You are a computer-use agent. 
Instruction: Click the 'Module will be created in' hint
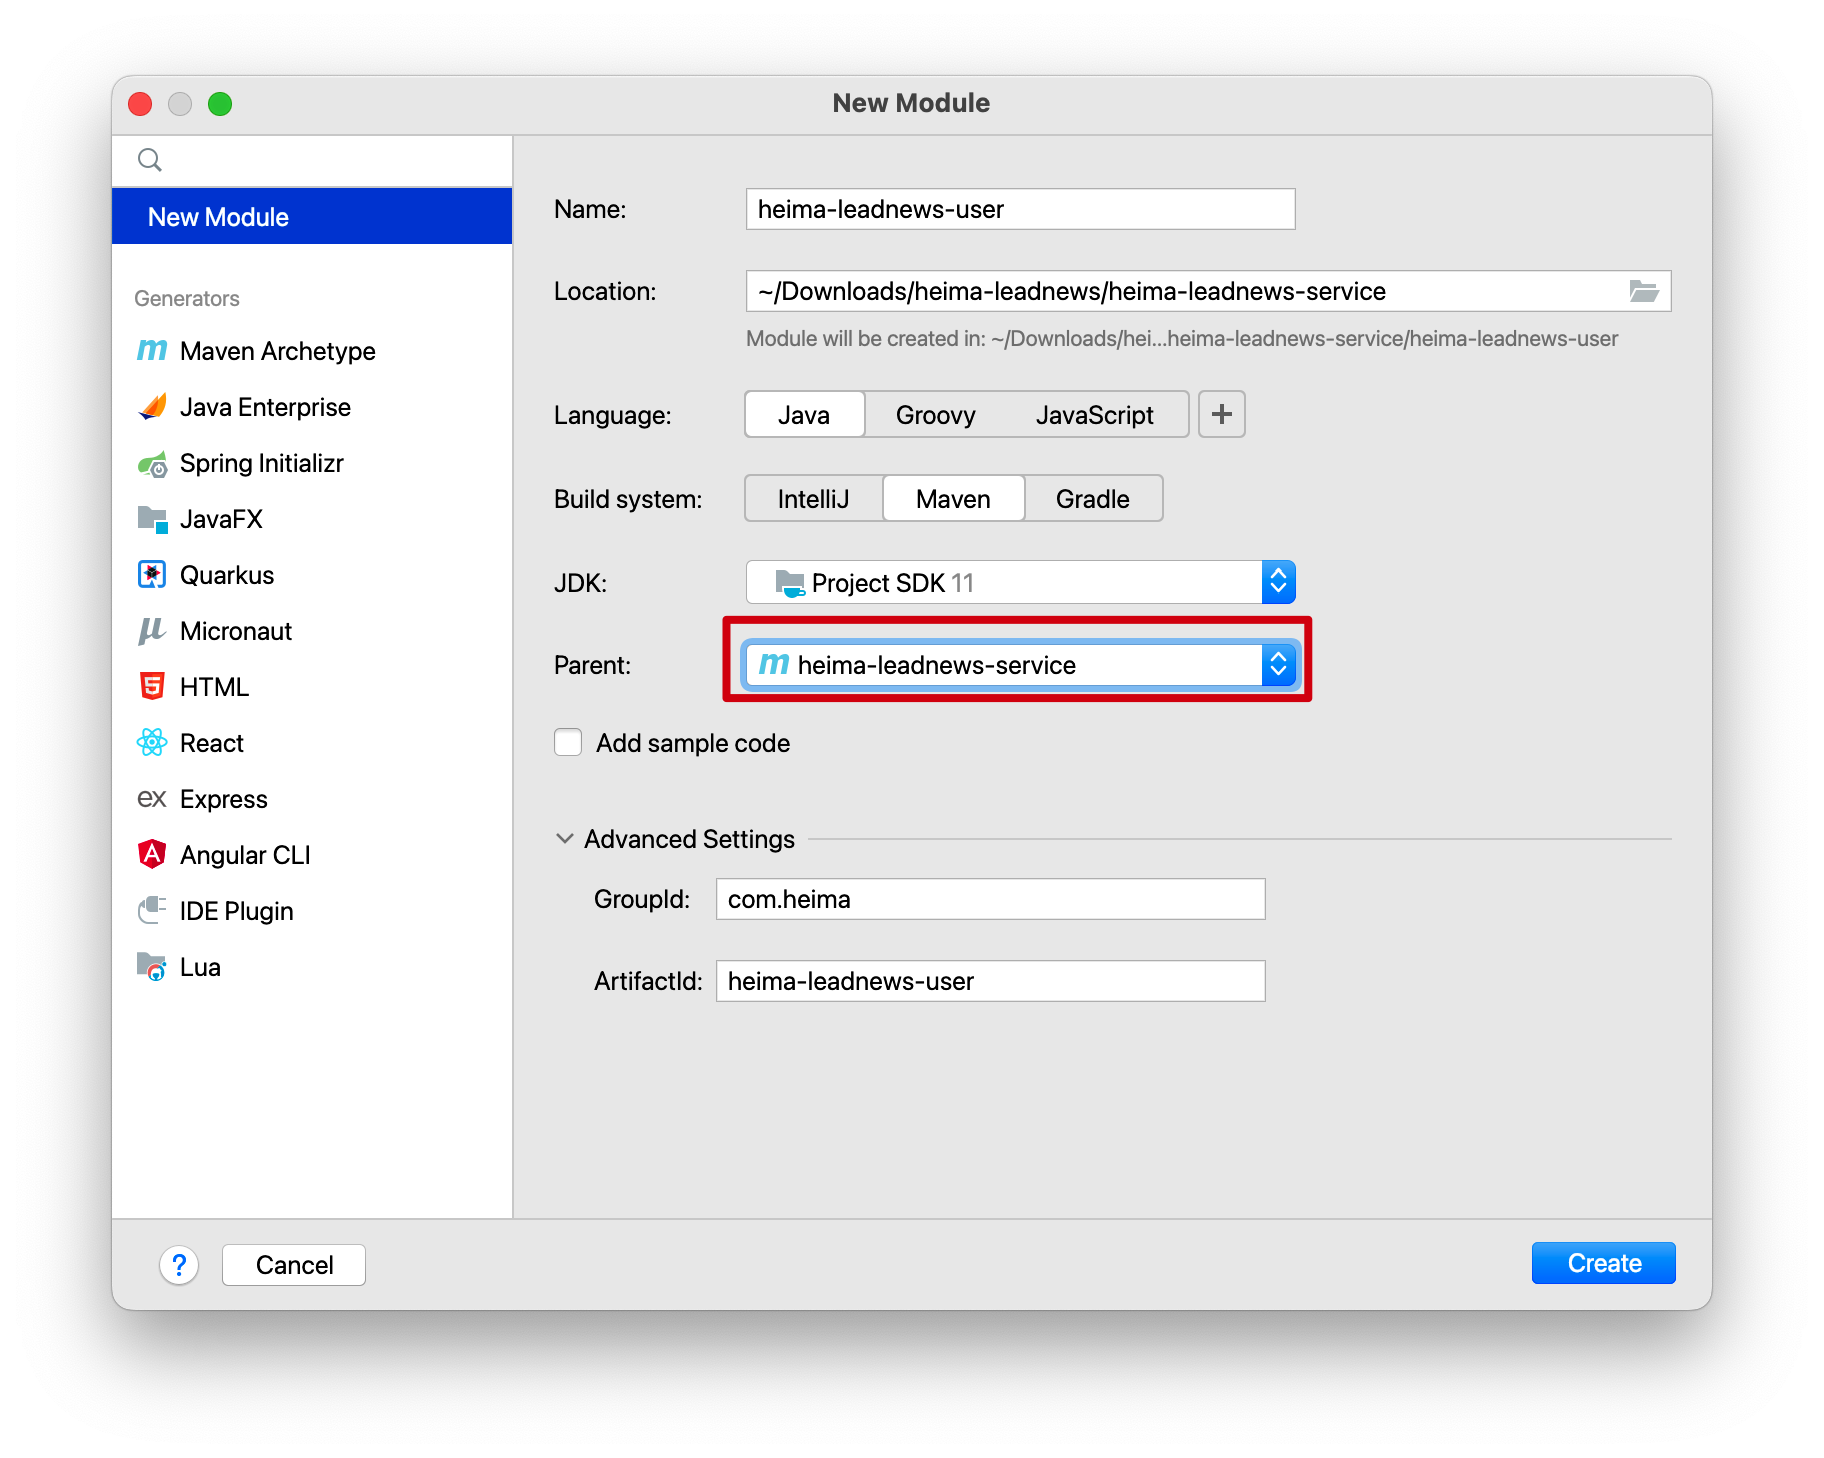[x=1182, y=338]
